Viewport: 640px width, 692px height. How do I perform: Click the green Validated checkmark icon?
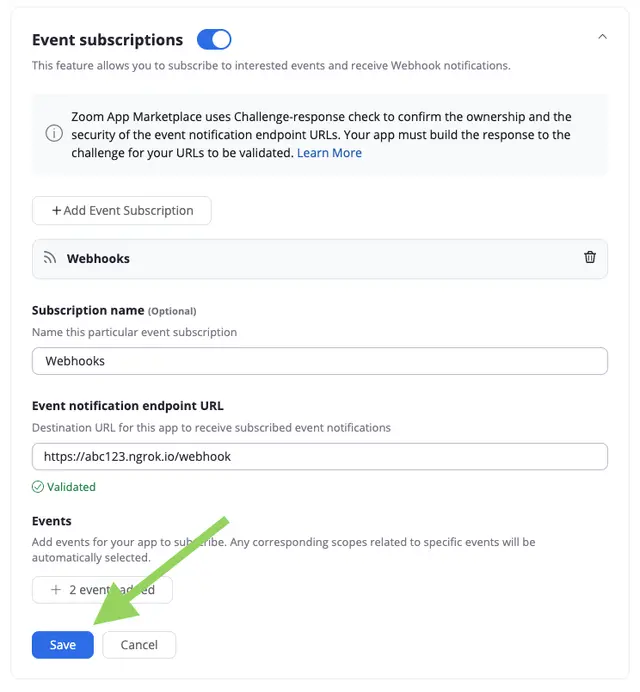(38, 487)
